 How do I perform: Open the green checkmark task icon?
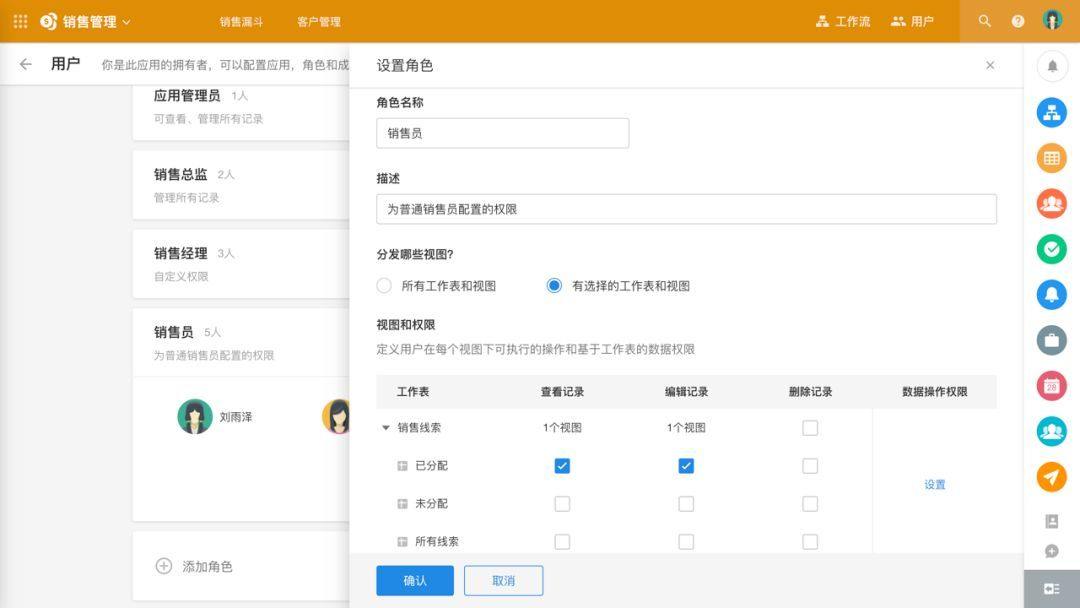[1052, 249]
